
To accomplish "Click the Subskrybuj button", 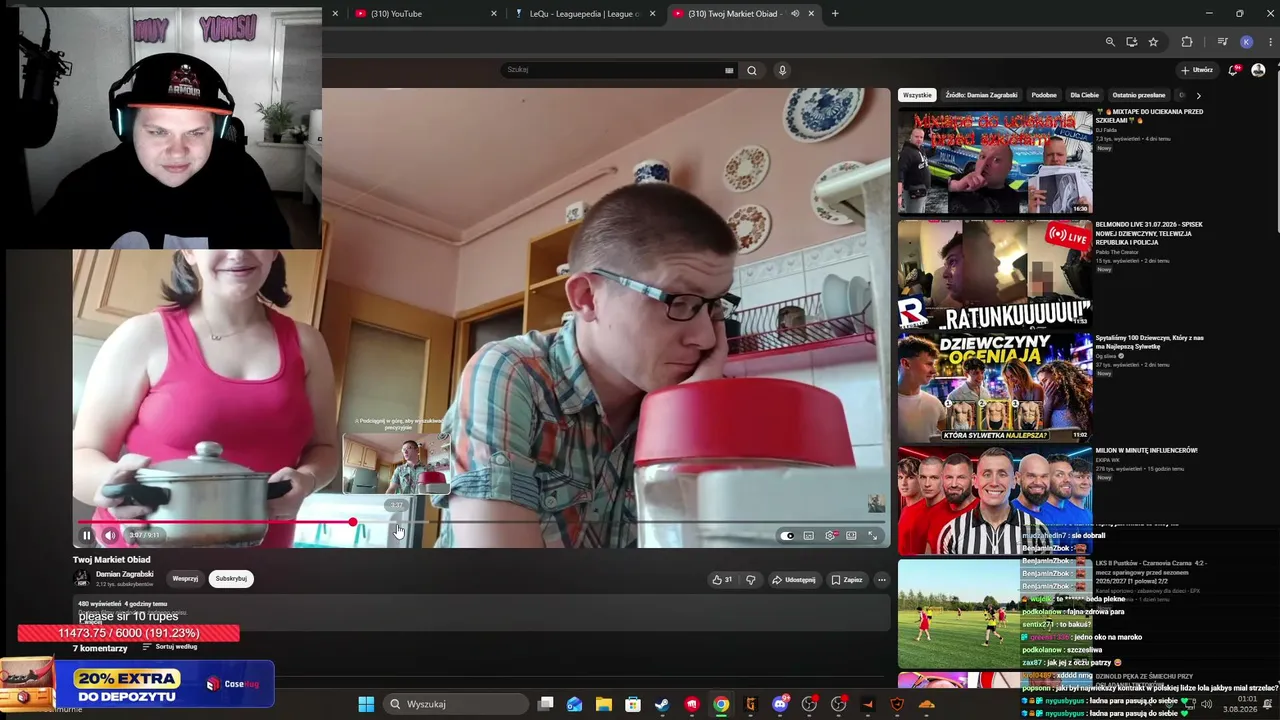I will (x=231, y=578).
